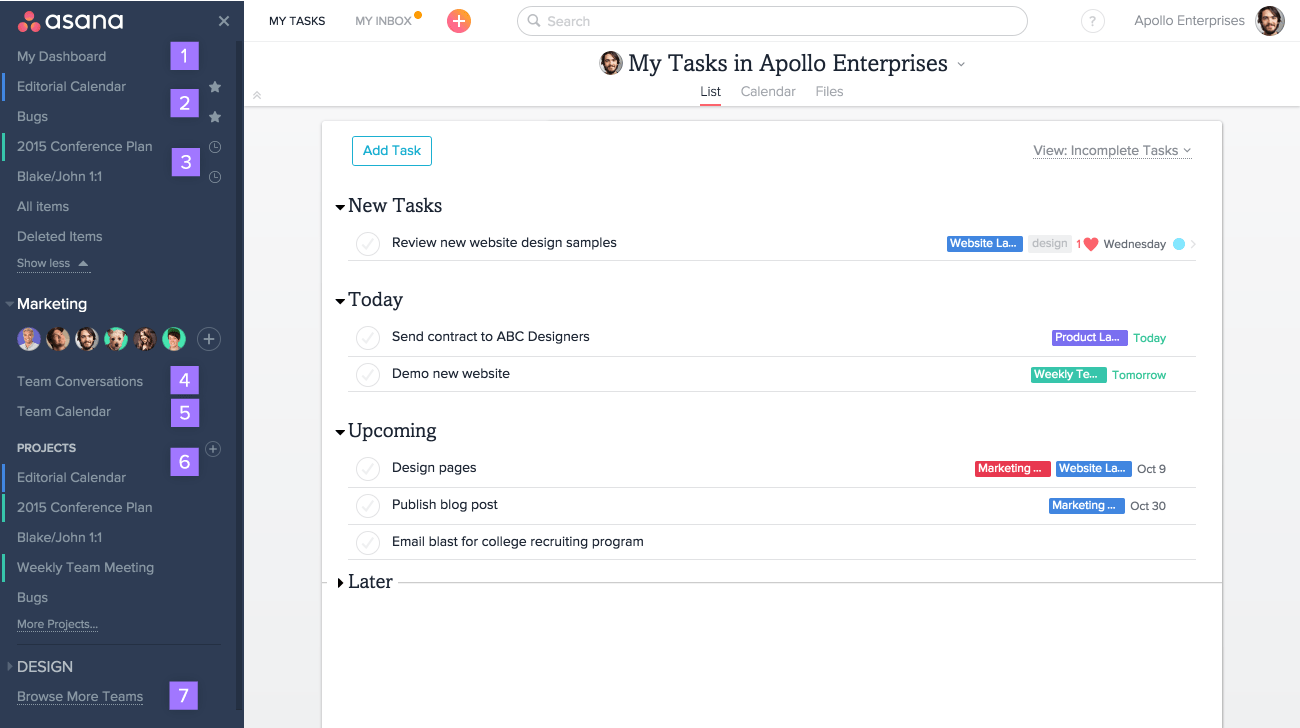Open details arrow for Review new website design samples
Screen dimensions: 1300x728
tap(1193, 244)
